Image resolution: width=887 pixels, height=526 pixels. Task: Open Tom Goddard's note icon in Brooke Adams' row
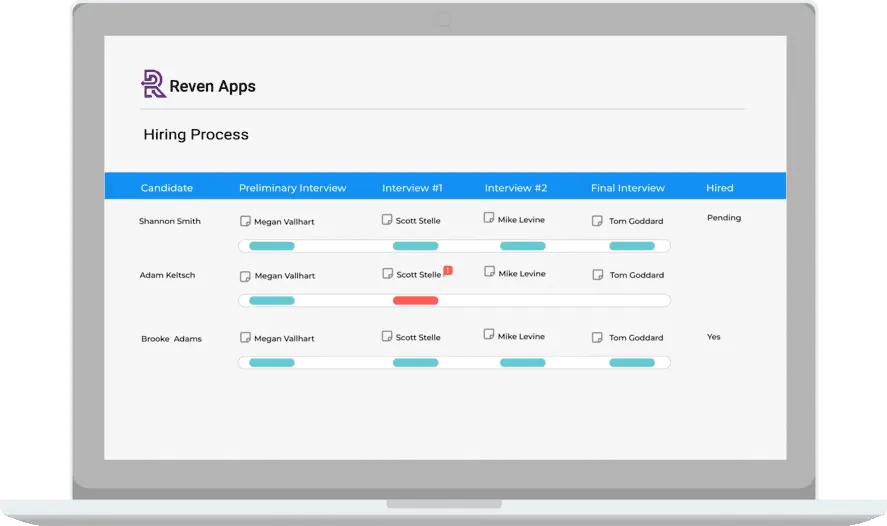click(x=597, y=338)
